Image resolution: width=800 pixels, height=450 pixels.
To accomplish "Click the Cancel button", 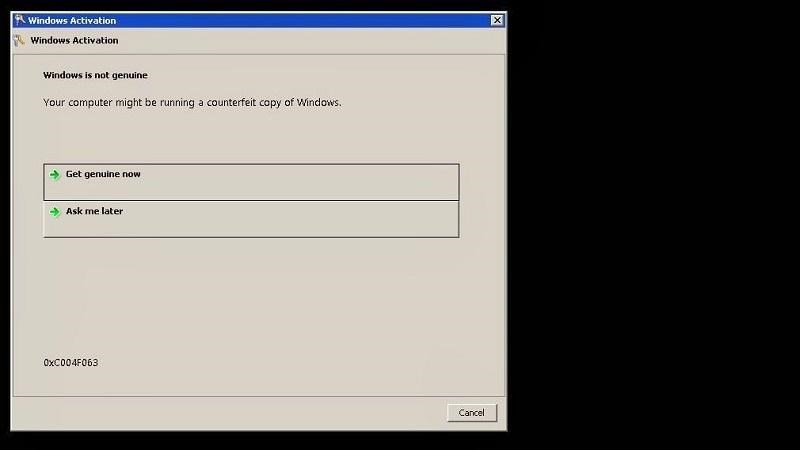I will click(x=472, y=413).
